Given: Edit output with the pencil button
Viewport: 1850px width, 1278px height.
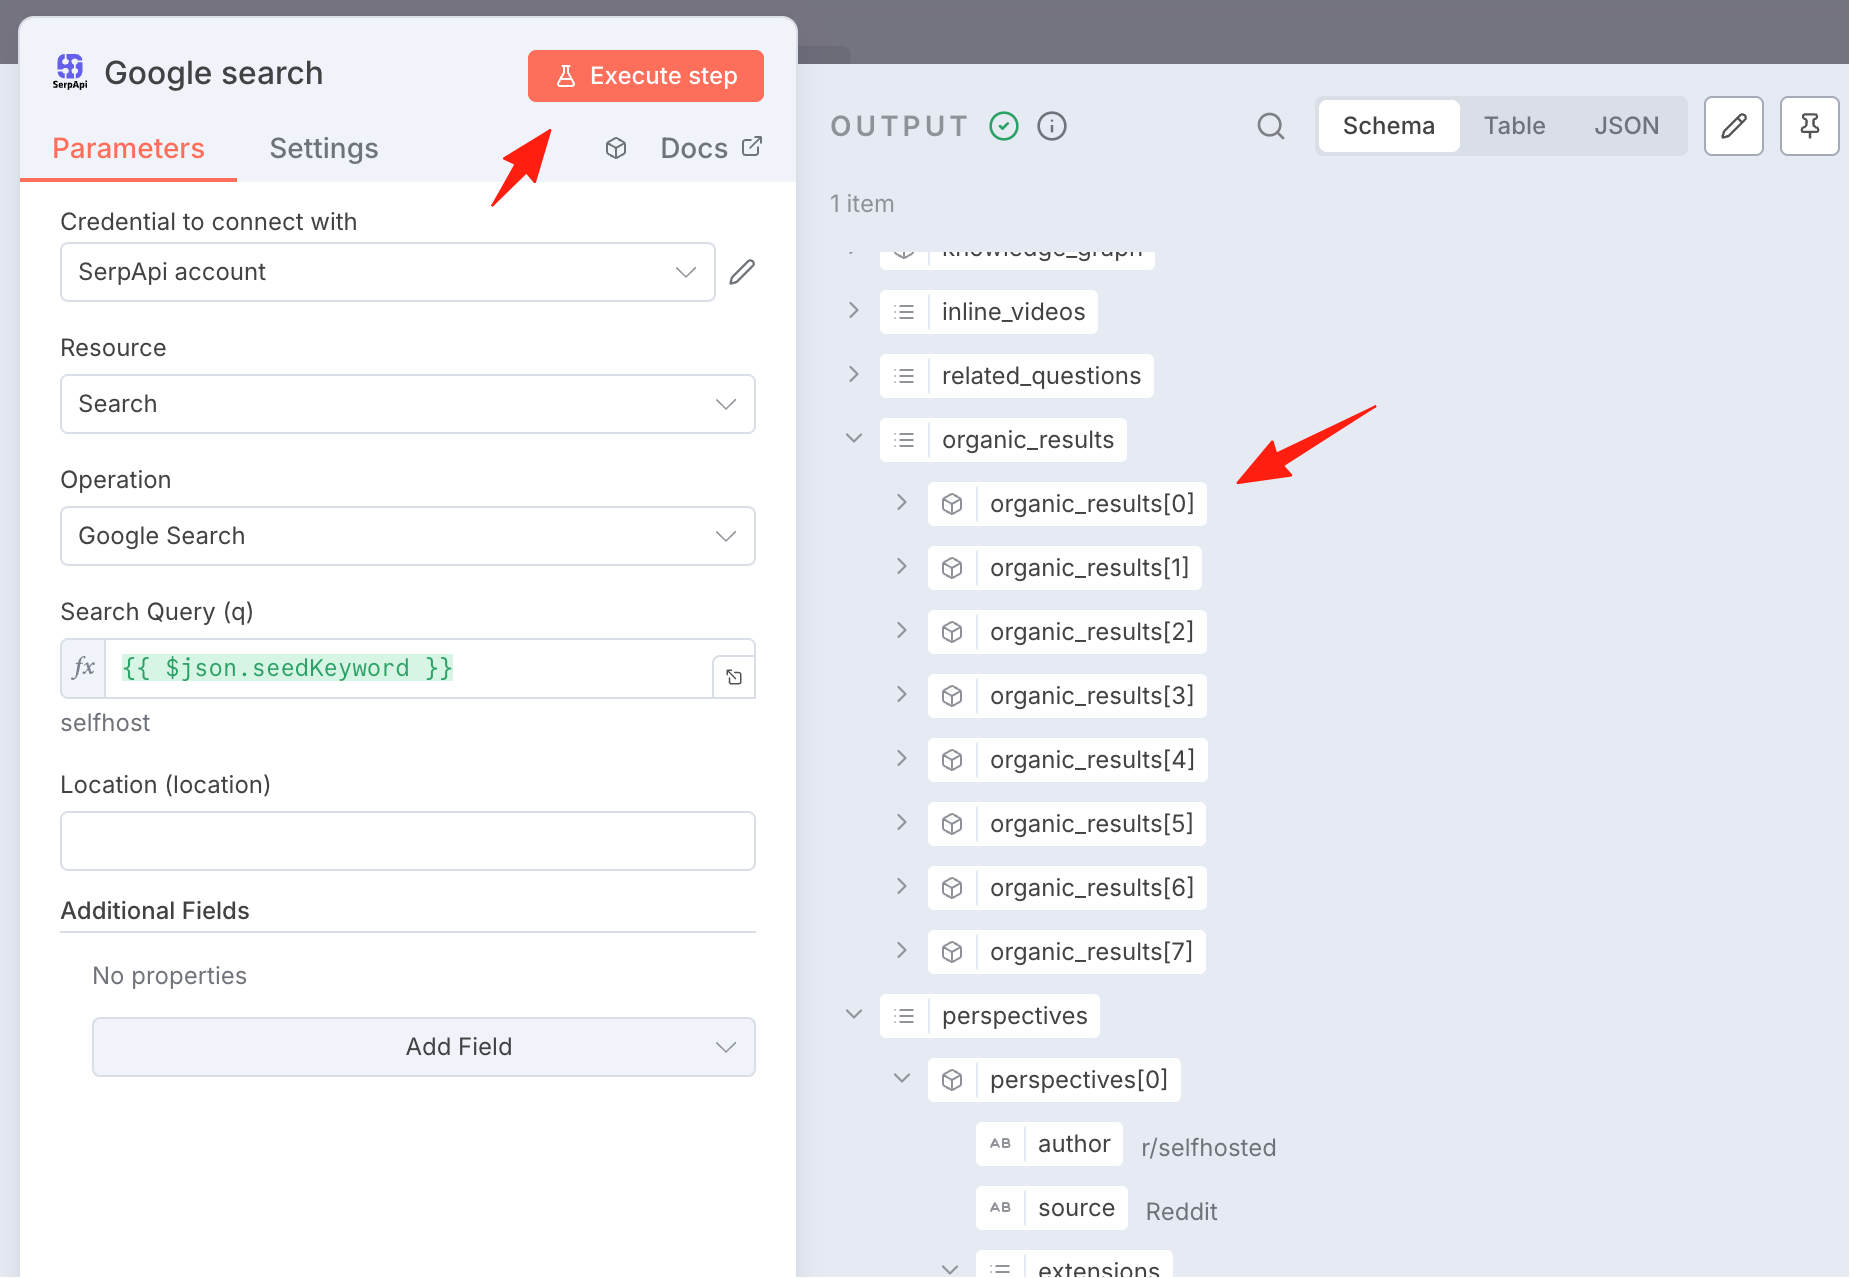Looking at the screenshot, I should (x=1734, y=126).
